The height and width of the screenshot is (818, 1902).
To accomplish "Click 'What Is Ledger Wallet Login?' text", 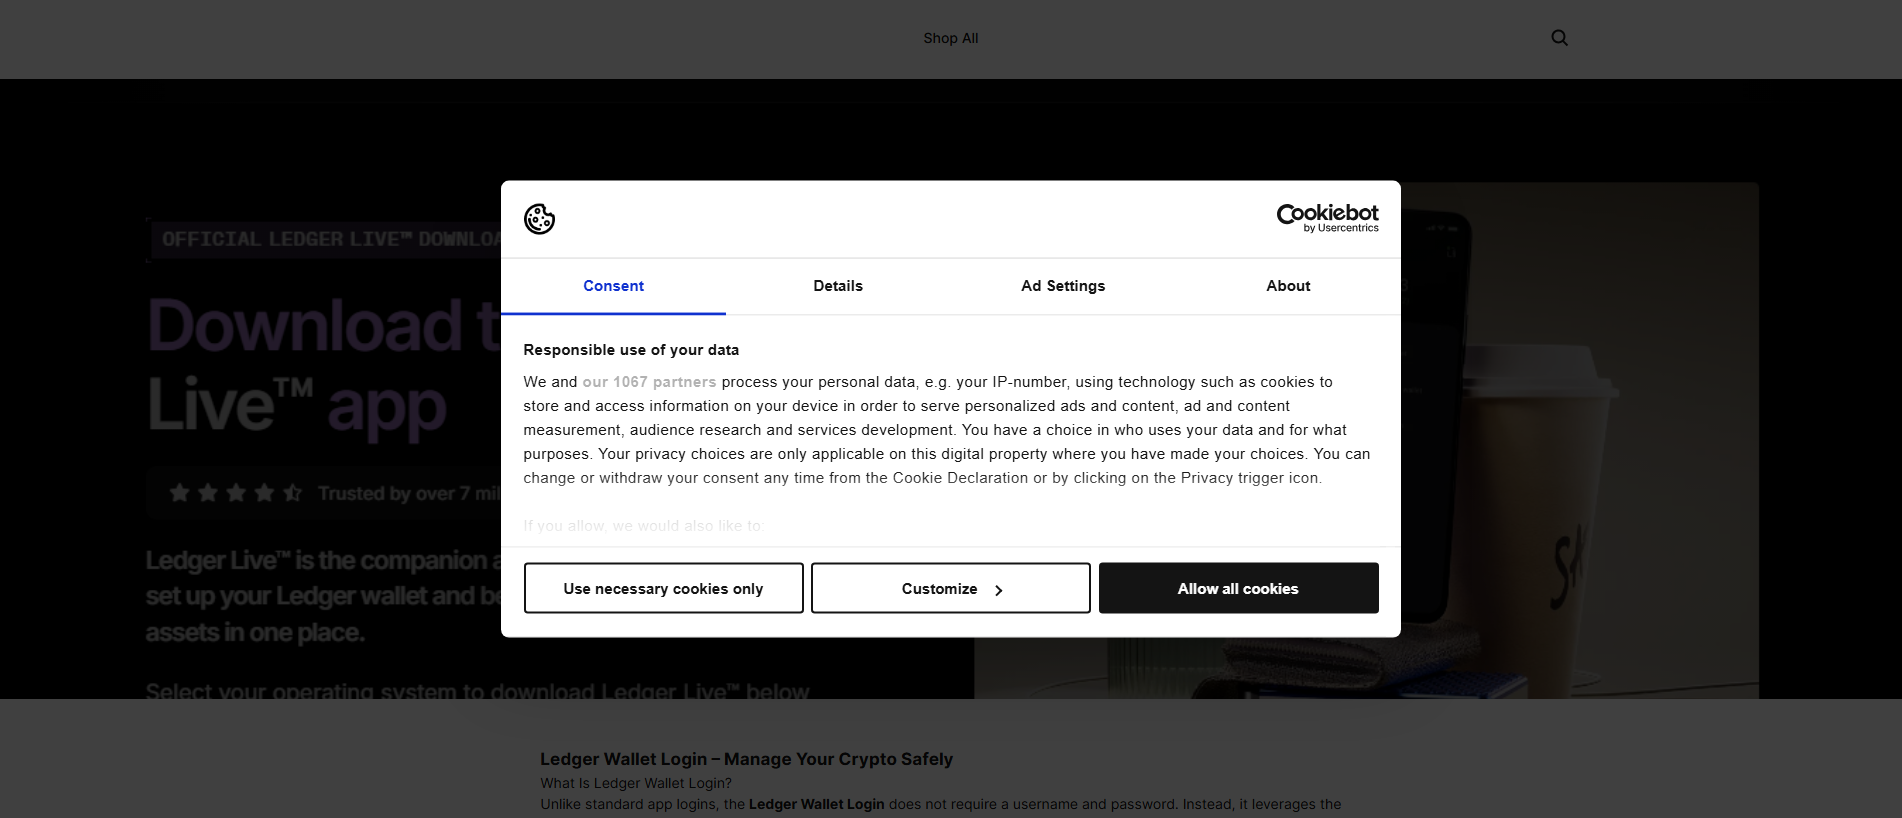I will (636, 783).
